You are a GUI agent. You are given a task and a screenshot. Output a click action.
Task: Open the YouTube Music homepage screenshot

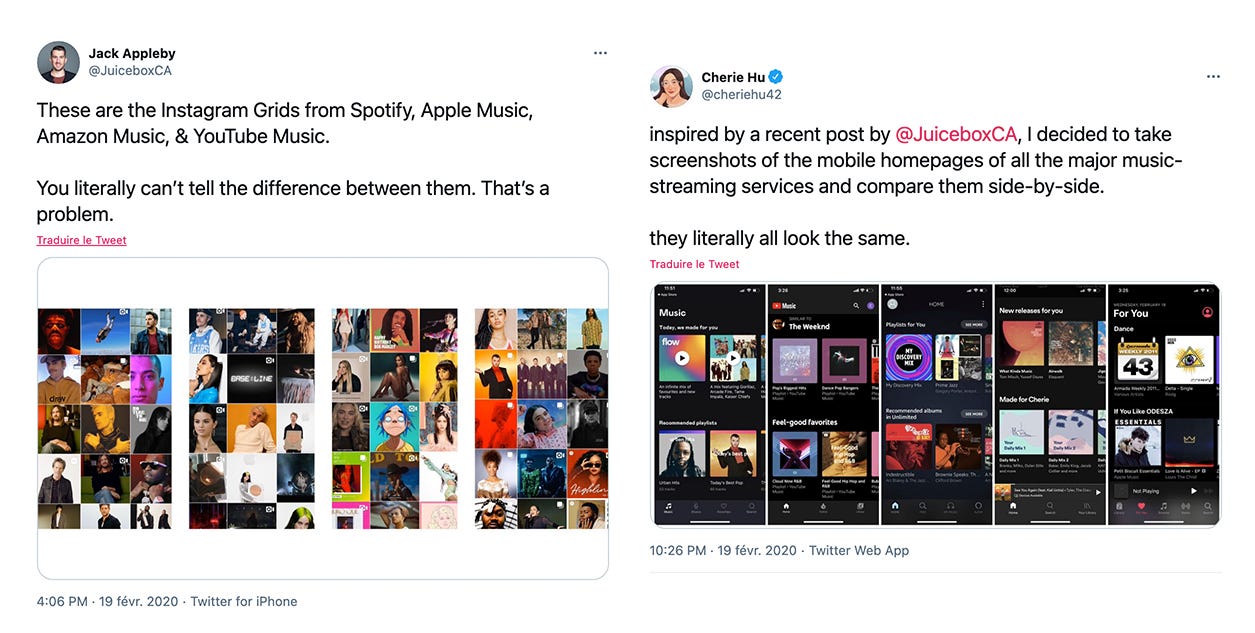click(823, 404)
